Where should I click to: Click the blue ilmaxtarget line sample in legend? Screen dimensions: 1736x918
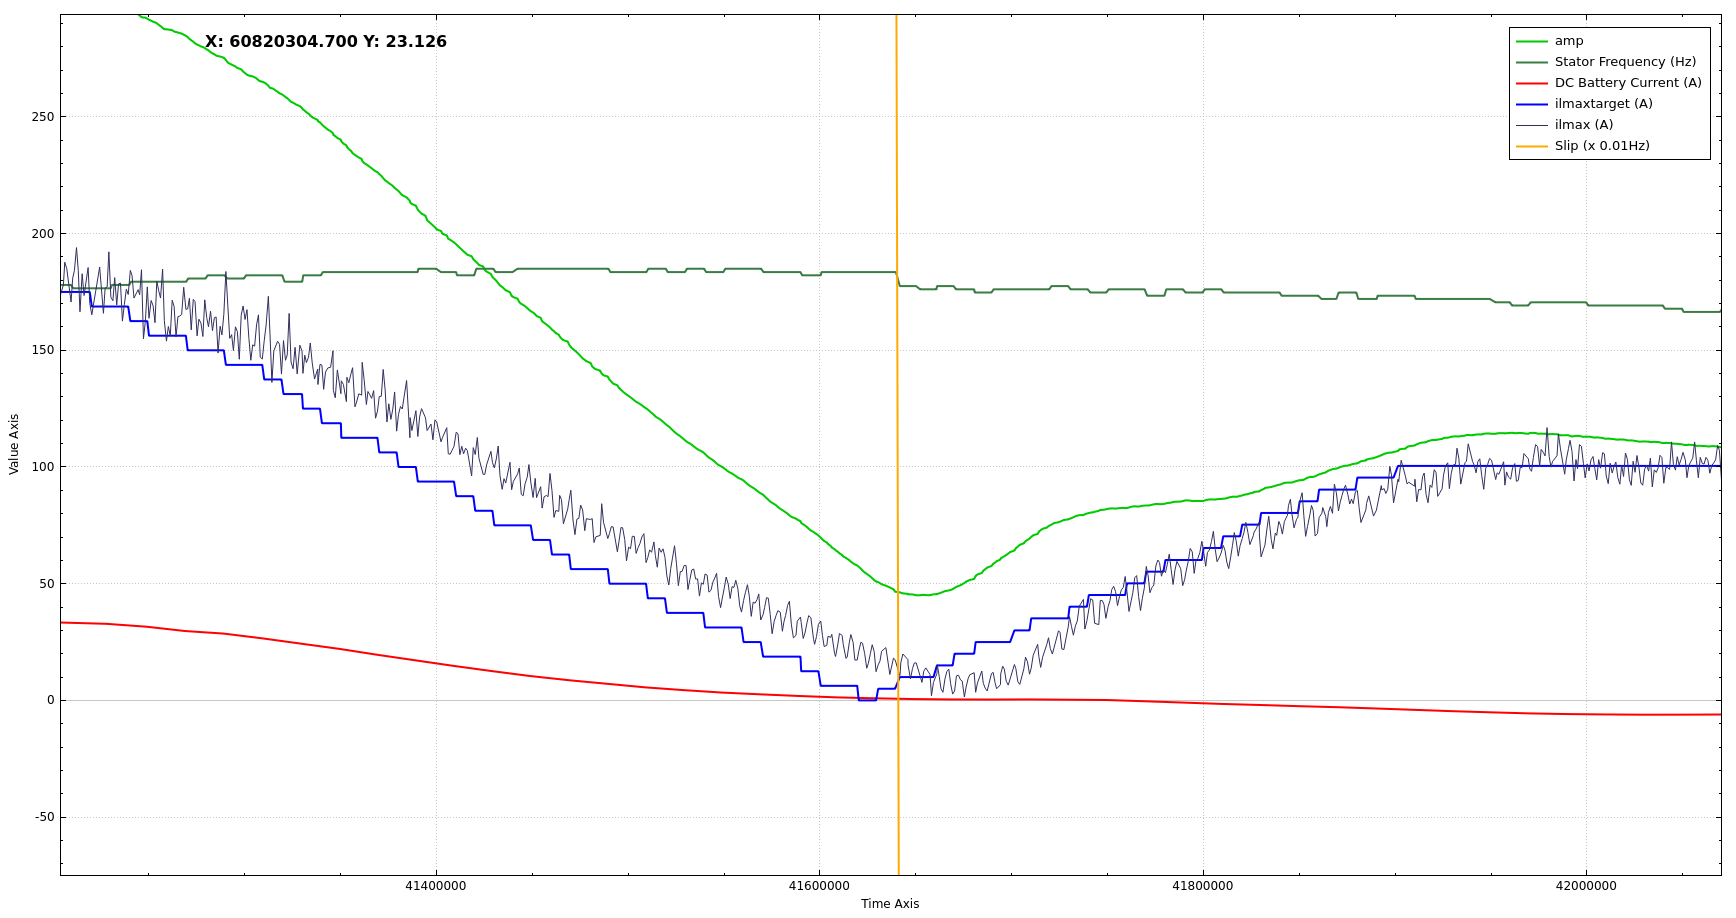click(x=1531, y=104)
